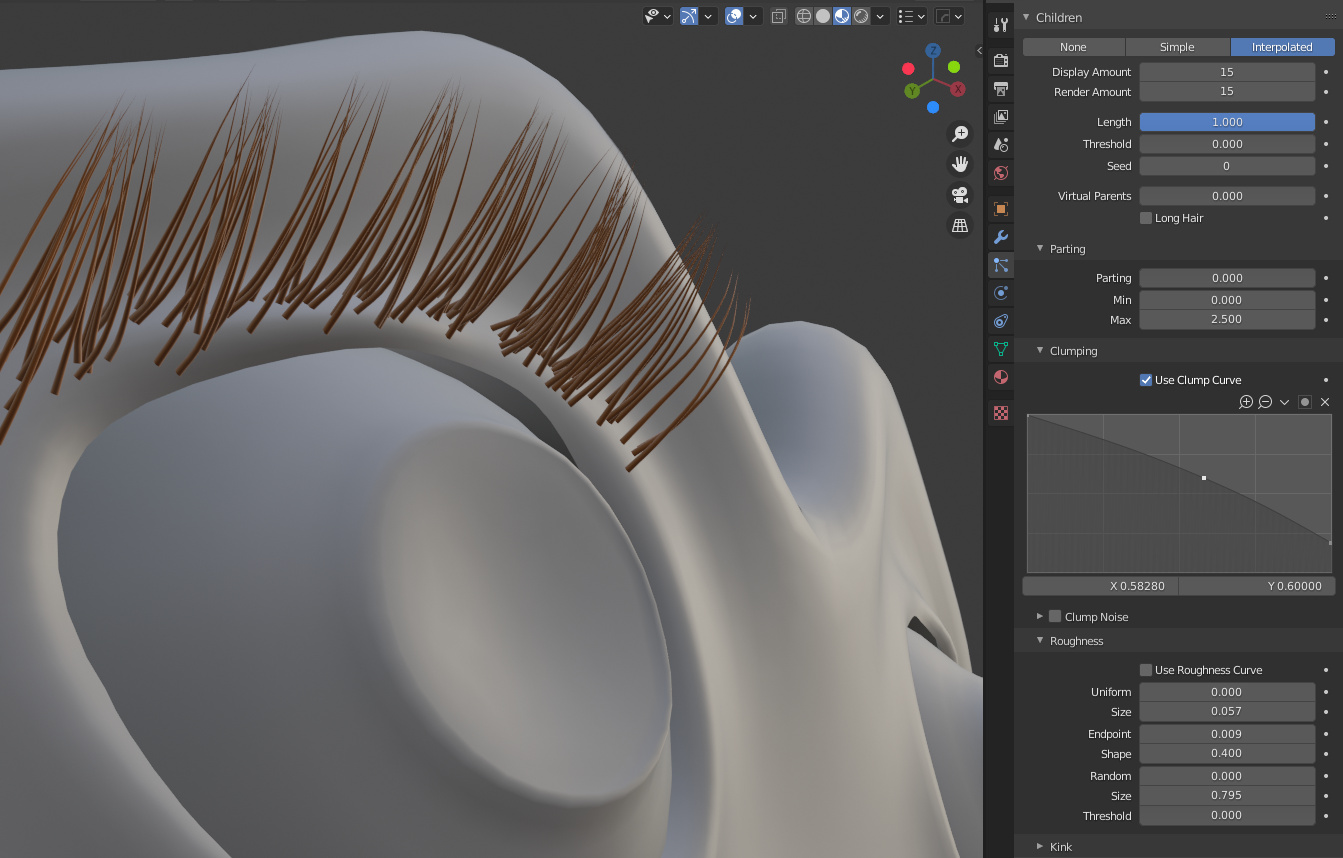1343x858 pixels.
Task: Switch viewport to Solid shading mode
Action: [822, 16]
